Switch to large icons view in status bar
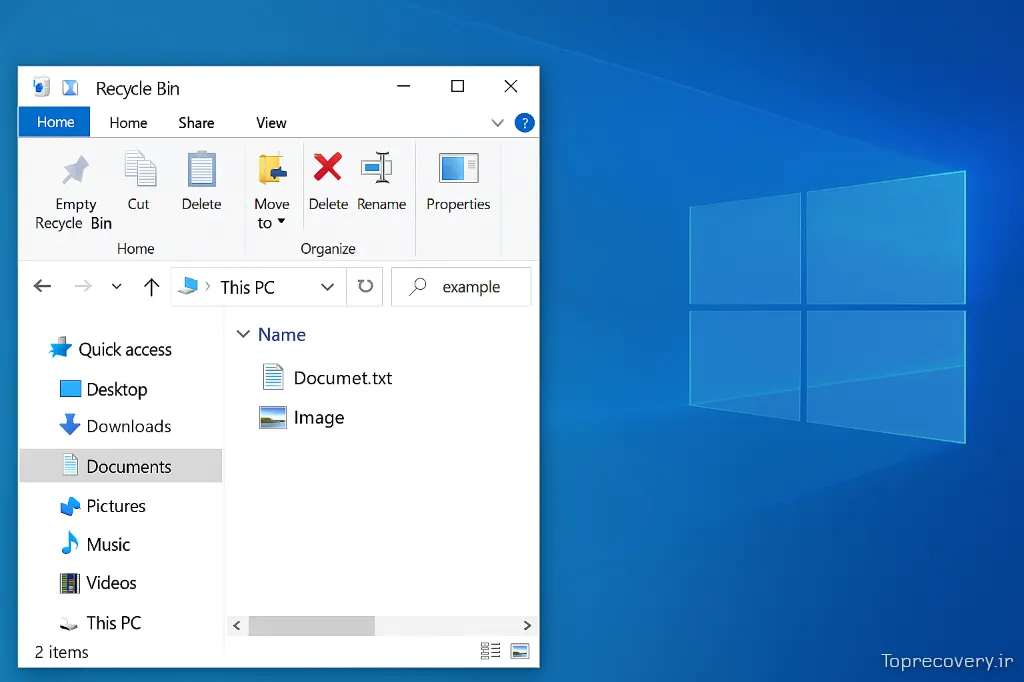This screenshot has width=1024, height=682. (519, 650)
